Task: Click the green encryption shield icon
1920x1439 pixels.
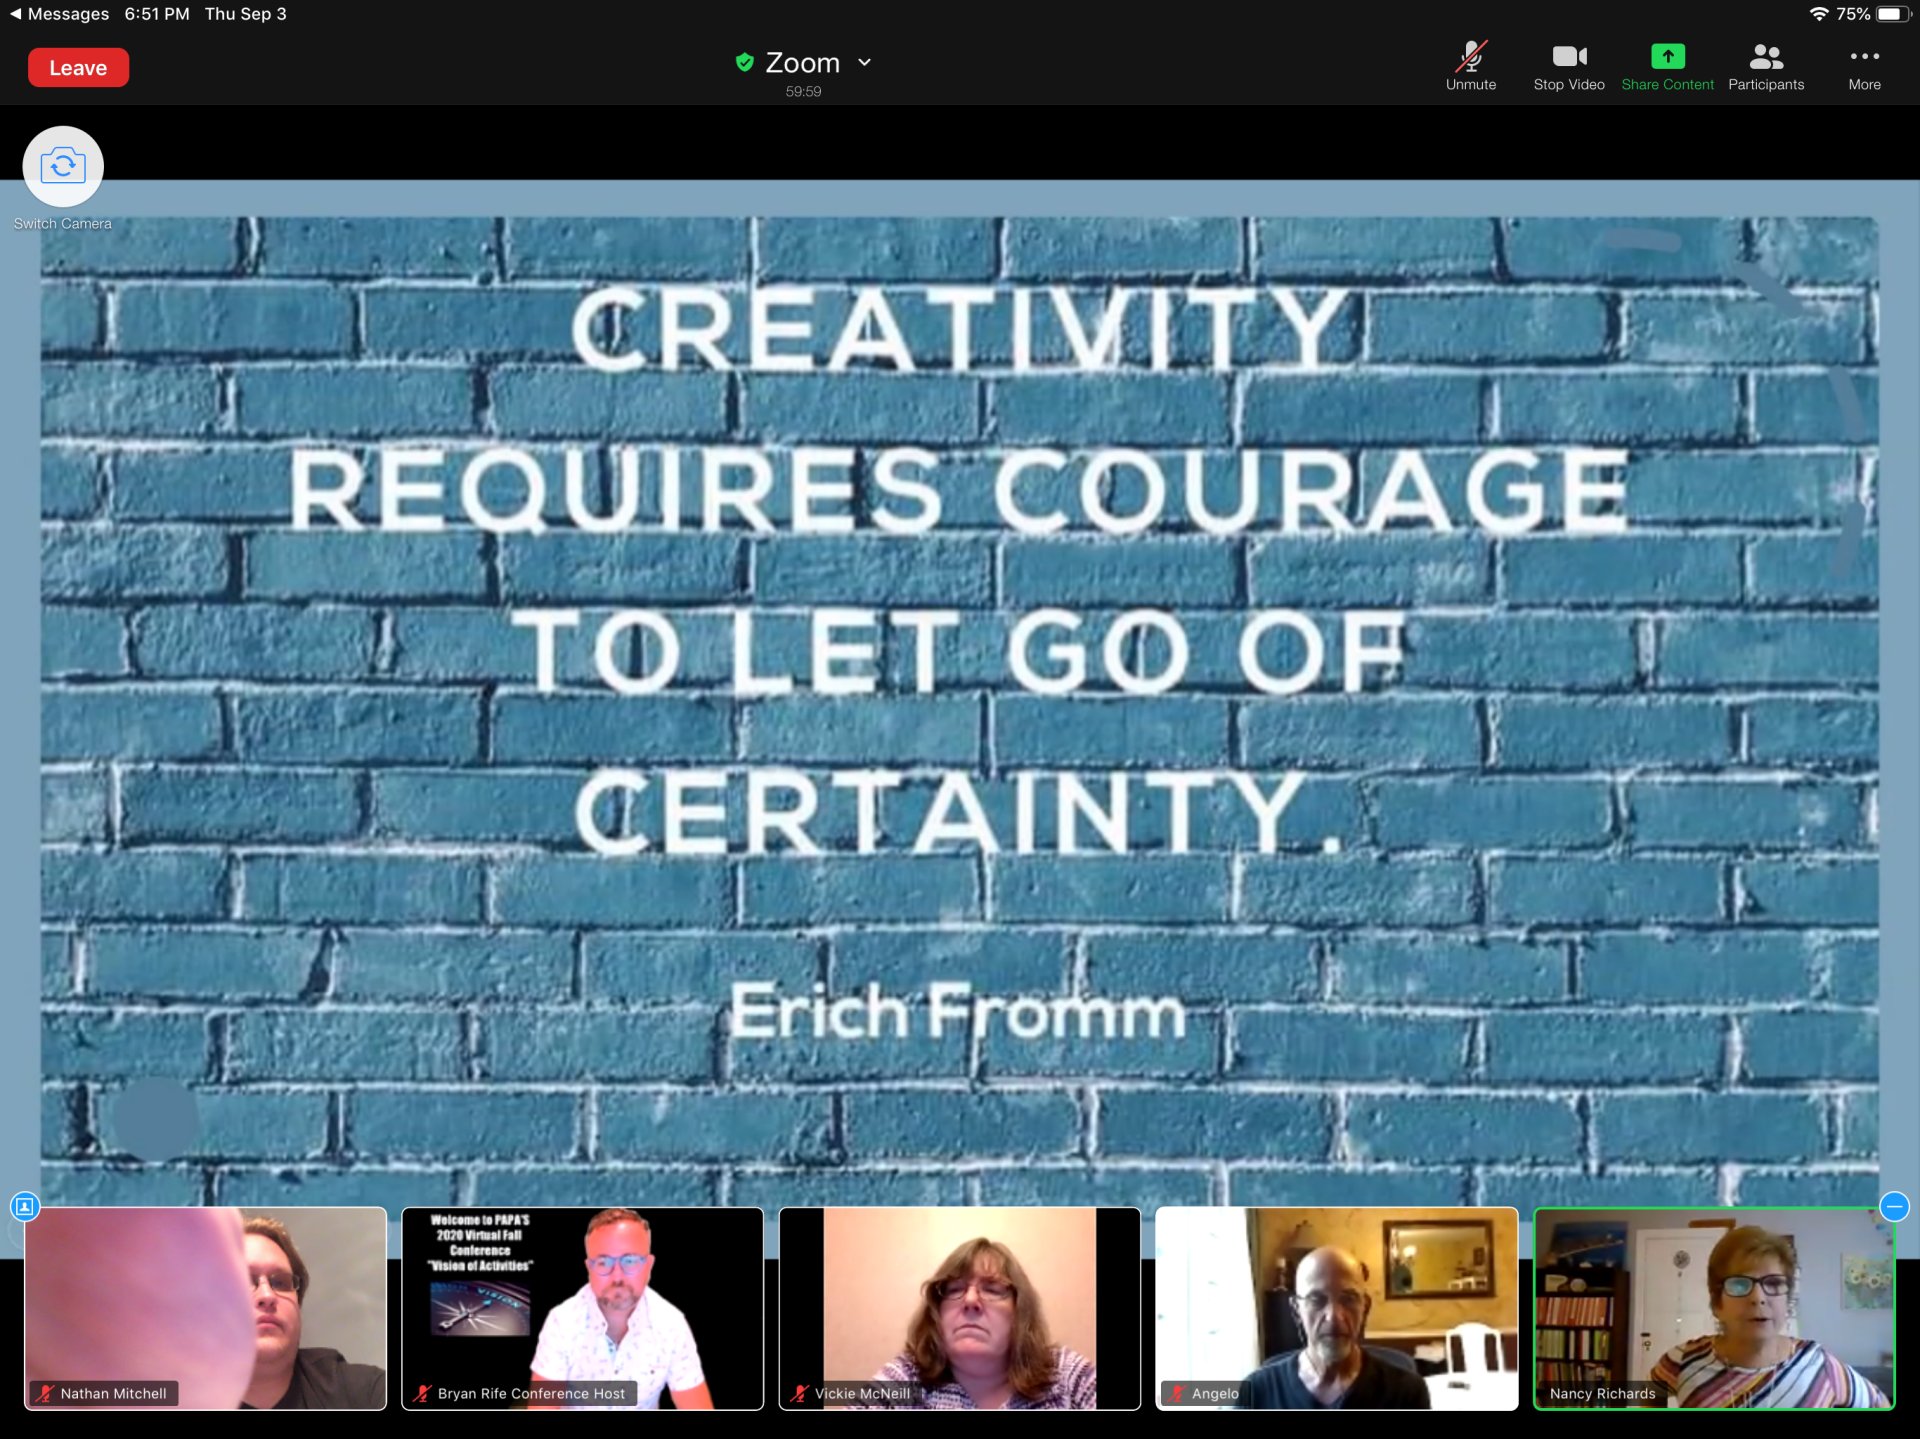Action: click(x=744, y=62)
